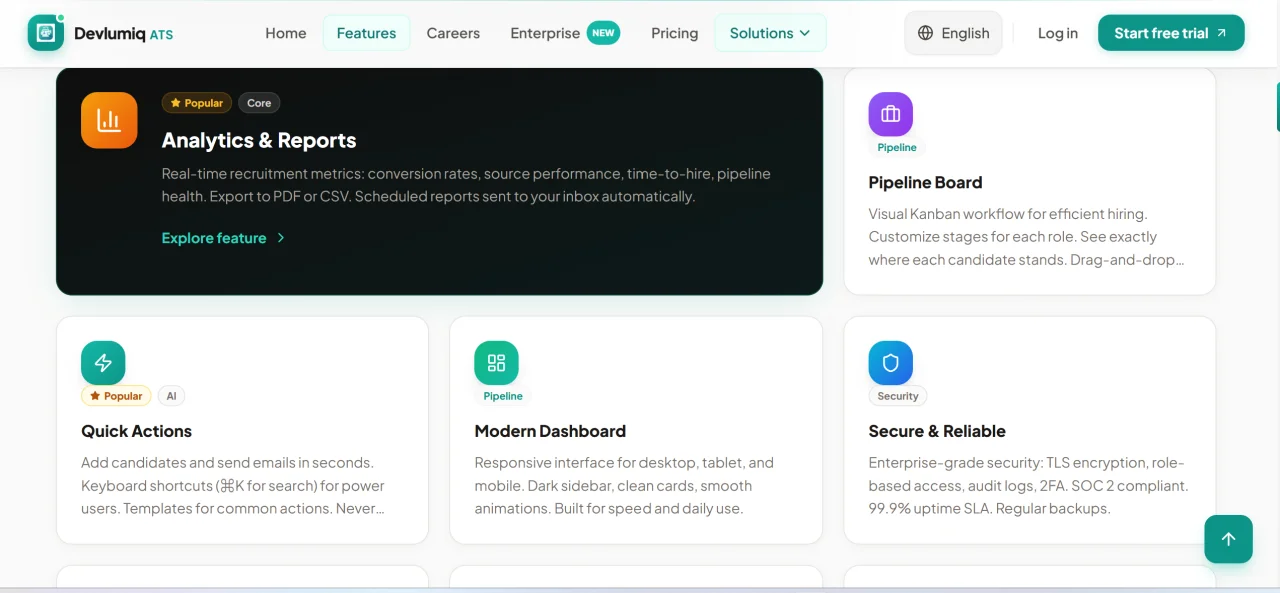Image resolution: width=1280 pixels, height=593 pixels.
Task: Click the globe icon beside English
Action: (x=925, y=33)
